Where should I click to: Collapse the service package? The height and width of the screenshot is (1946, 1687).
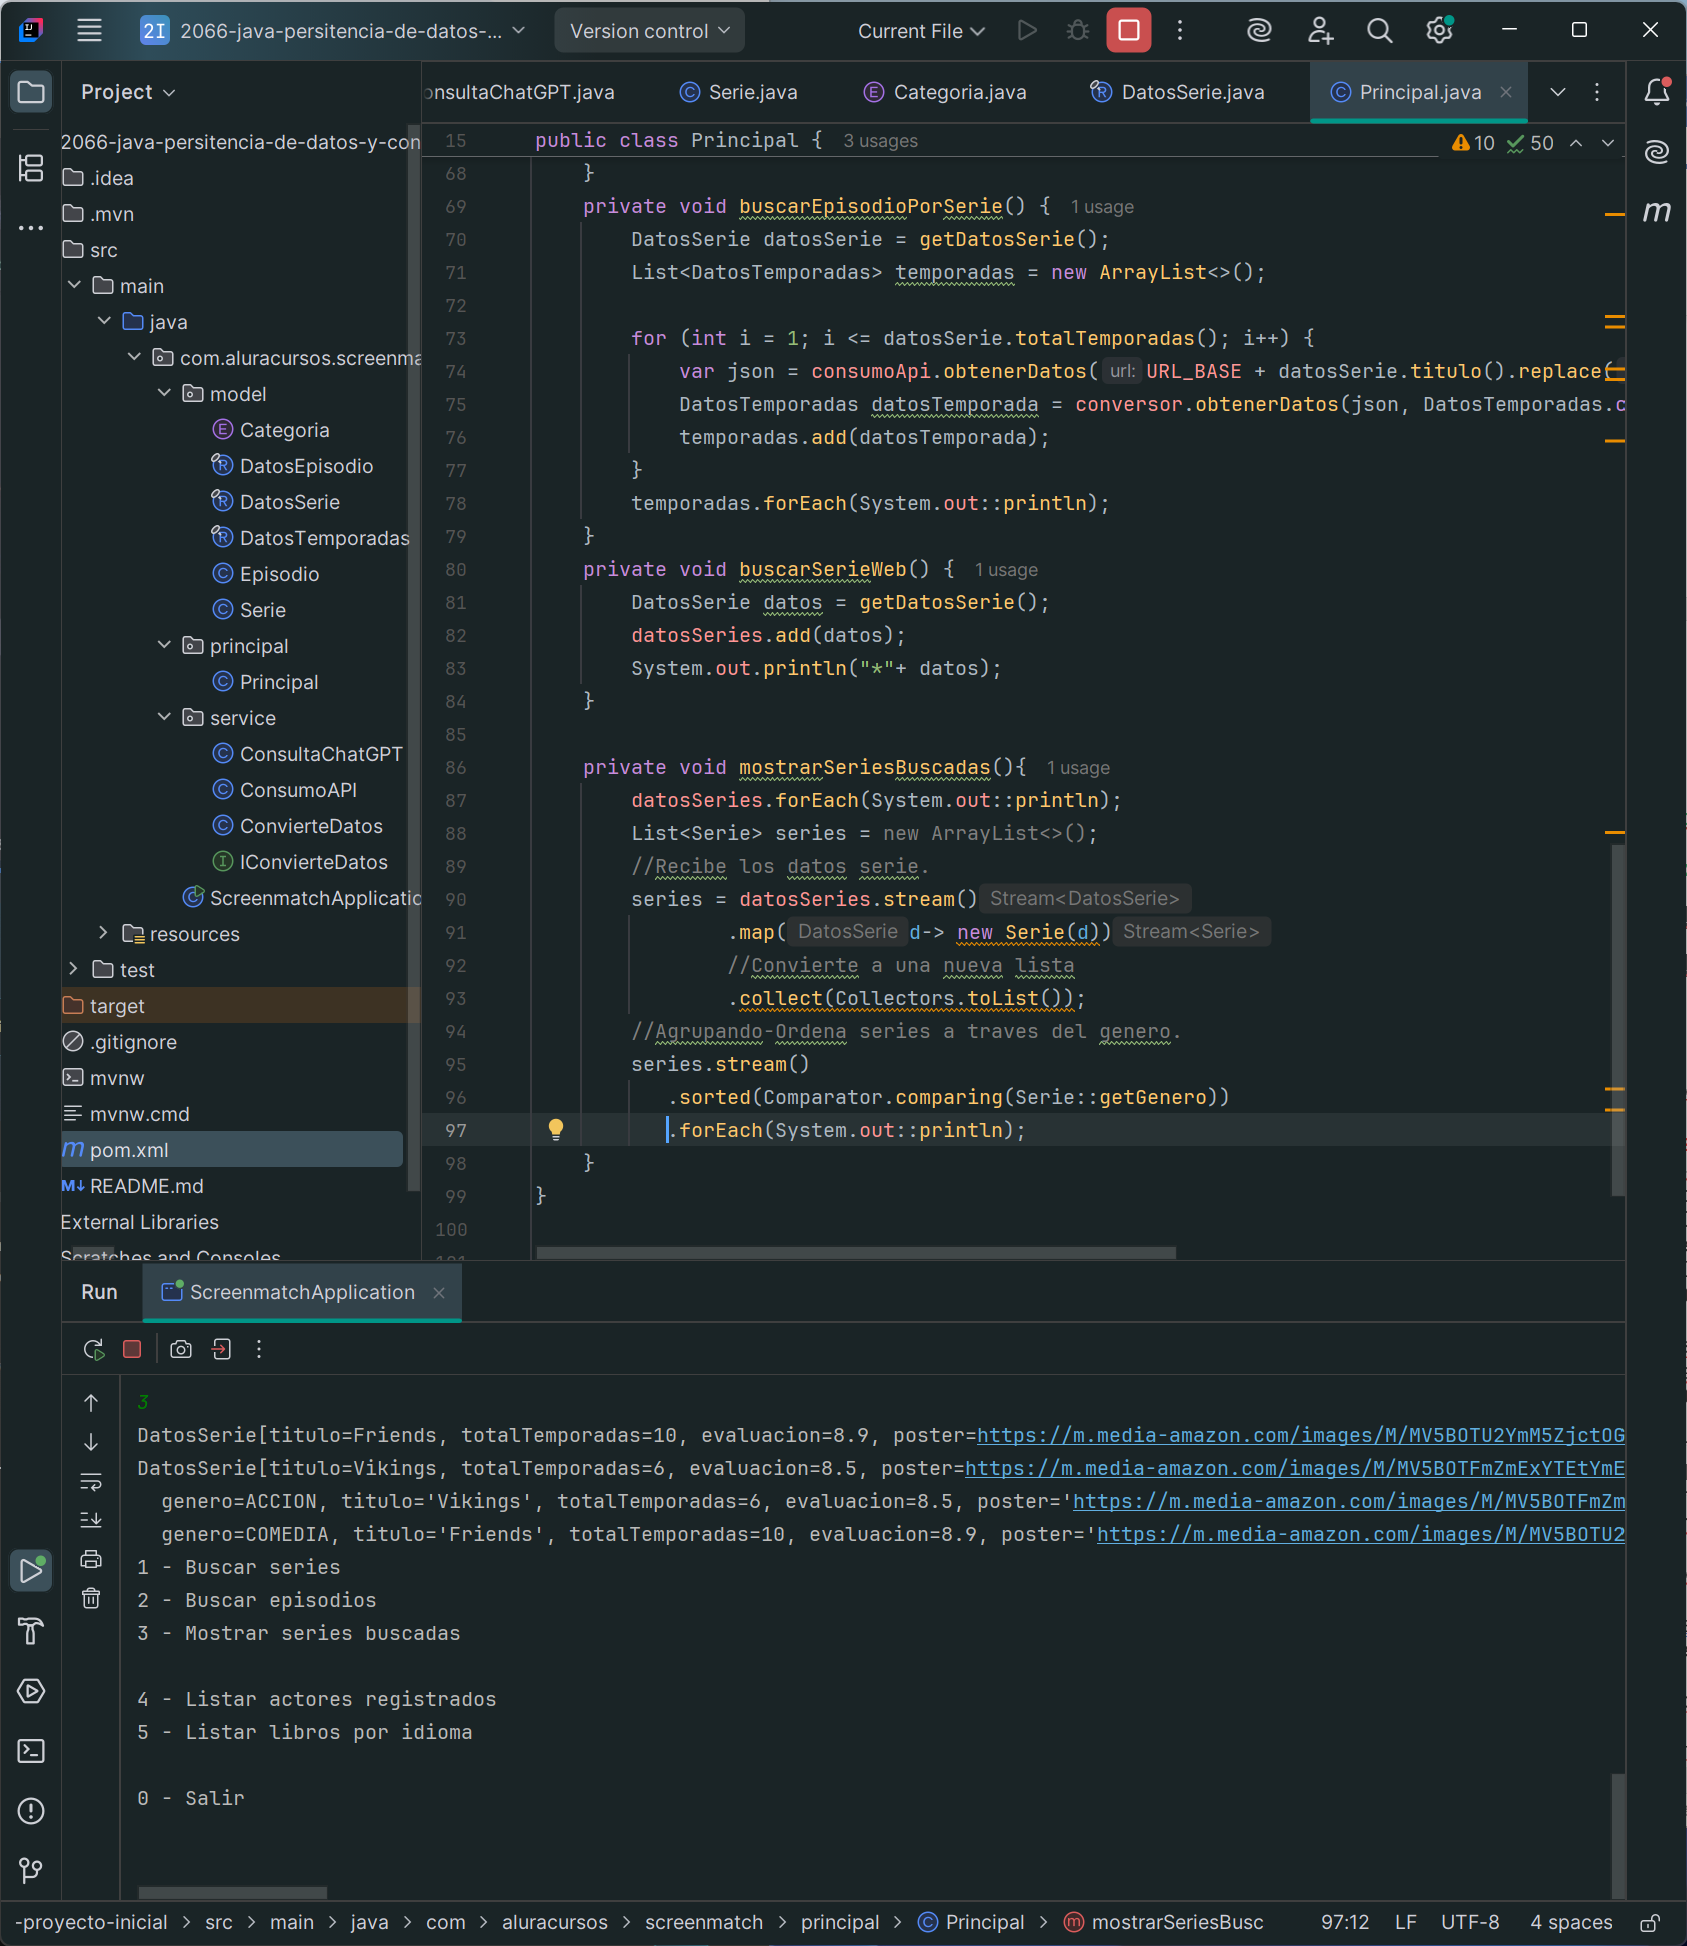tap(164, 717)
